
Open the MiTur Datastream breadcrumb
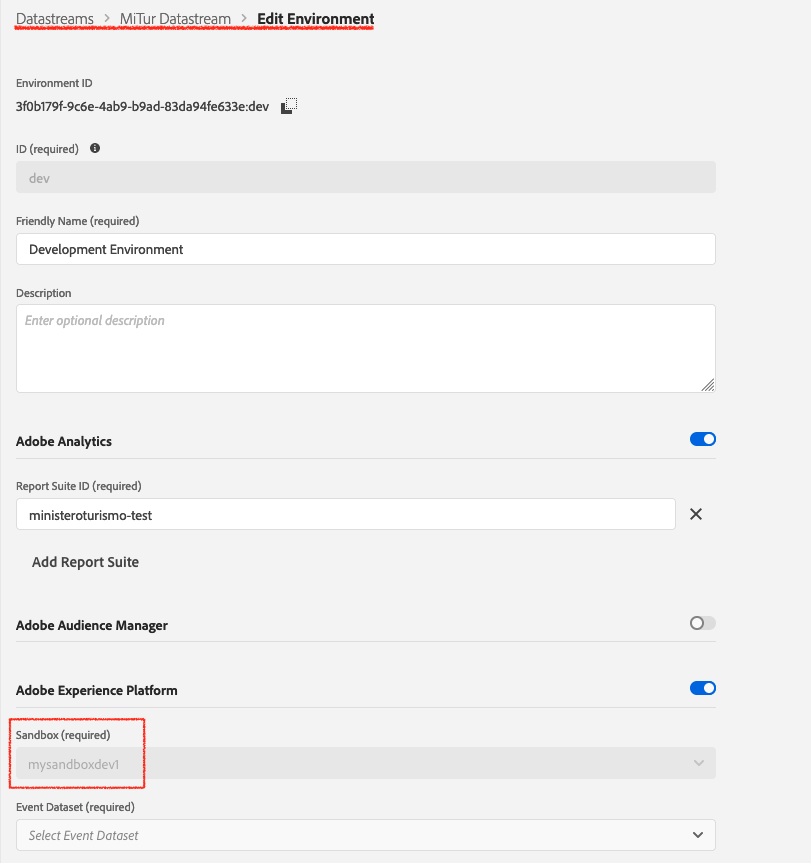(x=175, y=18)
